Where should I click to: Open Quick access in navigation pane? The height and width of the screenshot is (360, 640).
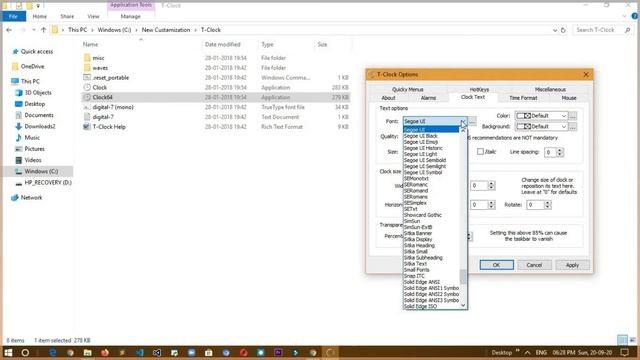point(37,51)
